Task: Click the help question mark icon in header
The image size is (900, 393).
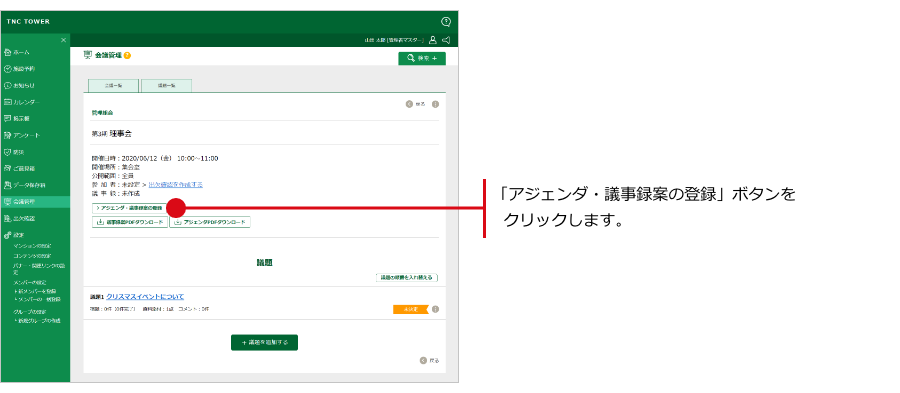Action: click(x=446, y=22)
